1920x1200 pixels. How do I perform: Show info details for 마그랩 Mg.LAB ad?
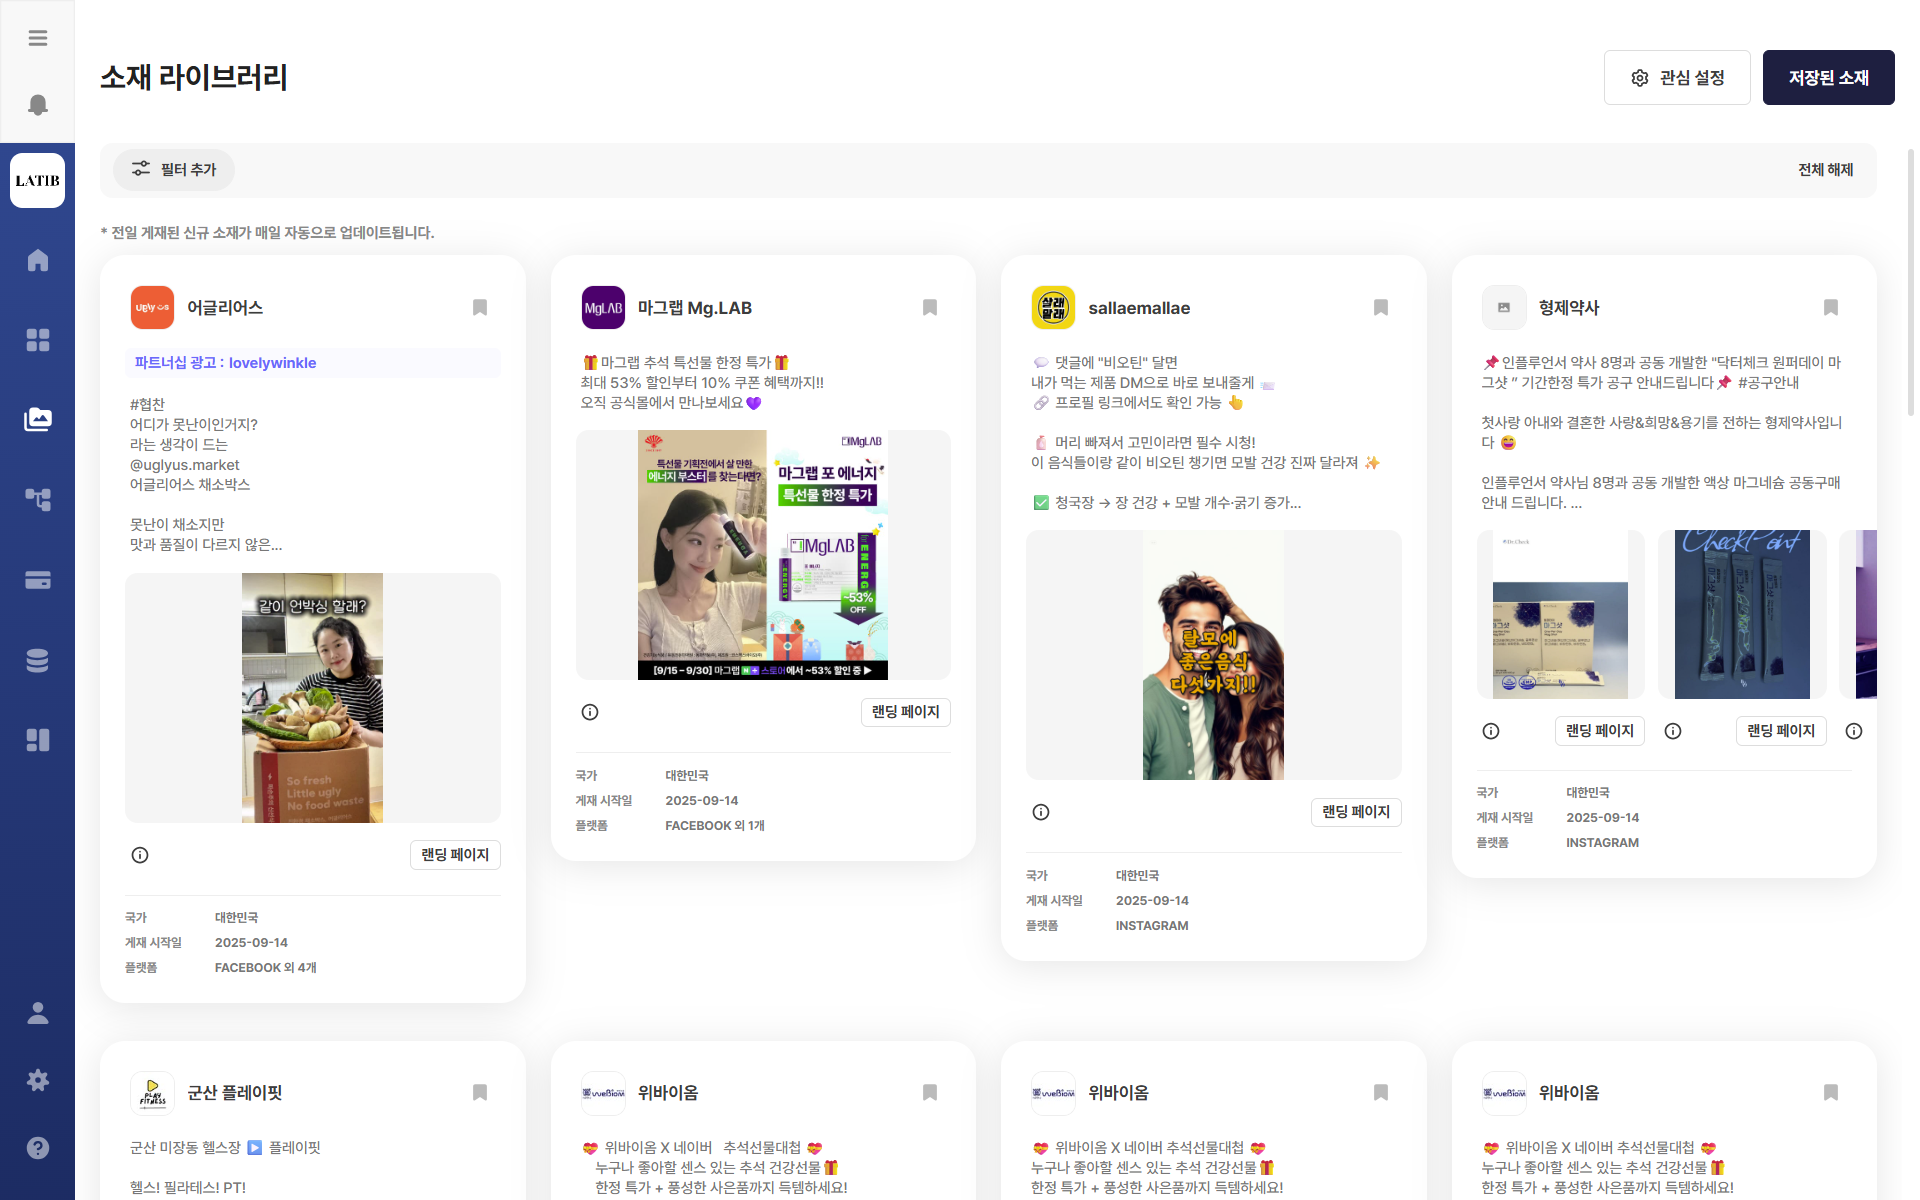click(x=590, y=712)
